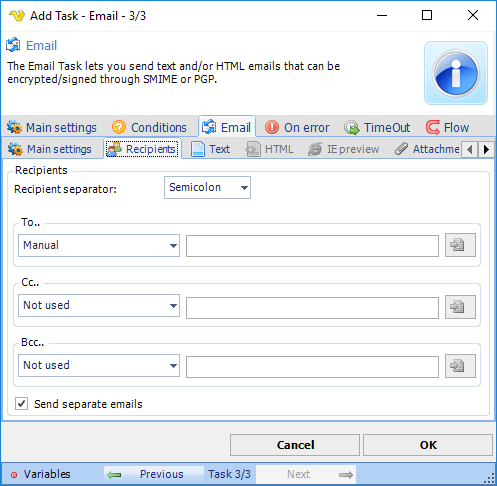
Task: Open the Flow tab
Action: click(x=447, y=127)
